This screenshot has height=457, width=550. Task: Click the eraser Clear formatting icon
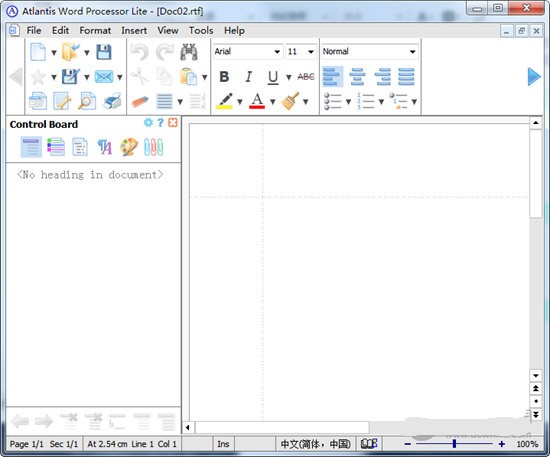[x=140, y=102]
